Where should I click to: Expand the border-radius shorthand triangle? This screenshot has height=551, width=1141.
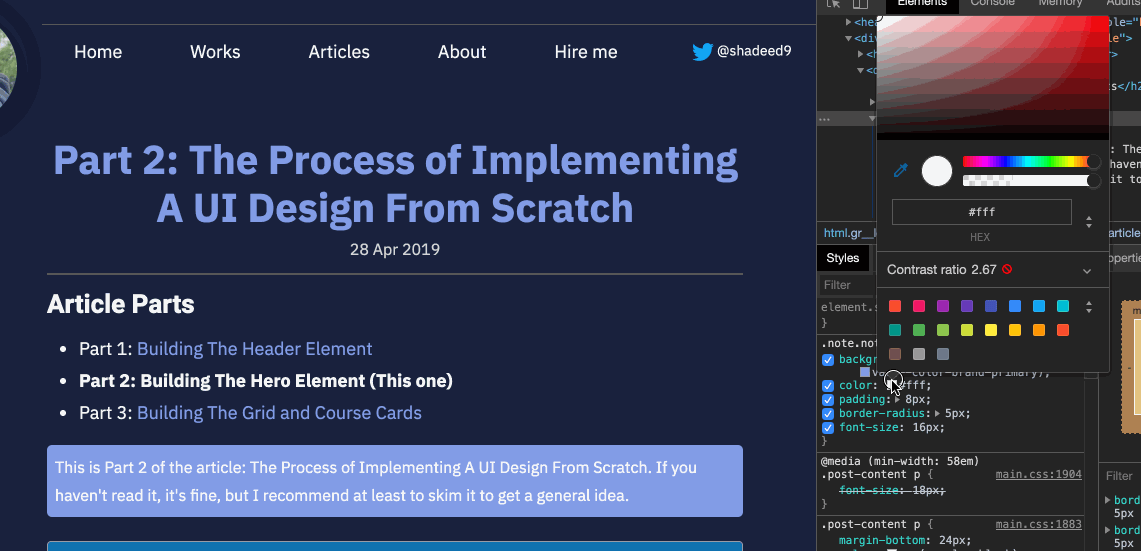point(936,414)
